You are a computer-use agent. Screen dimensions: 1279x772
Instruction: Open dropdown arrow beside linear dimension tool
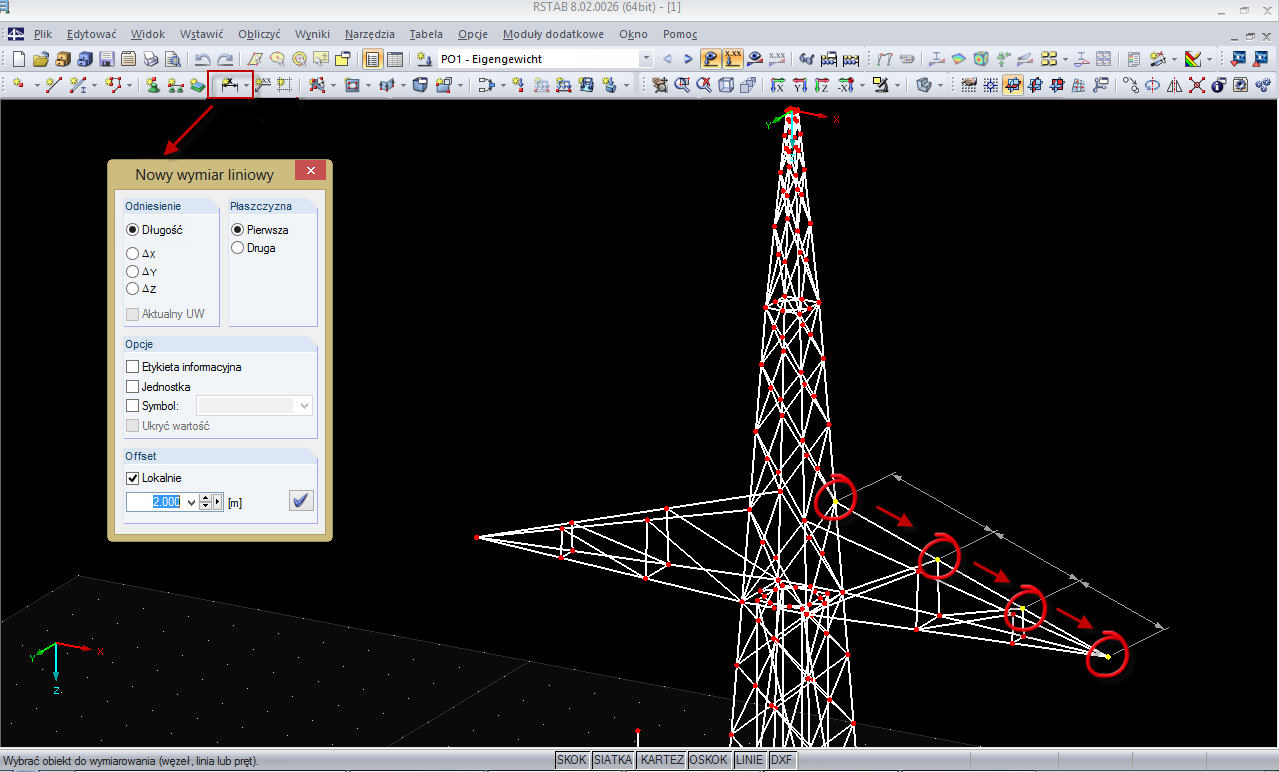[247, 86]
